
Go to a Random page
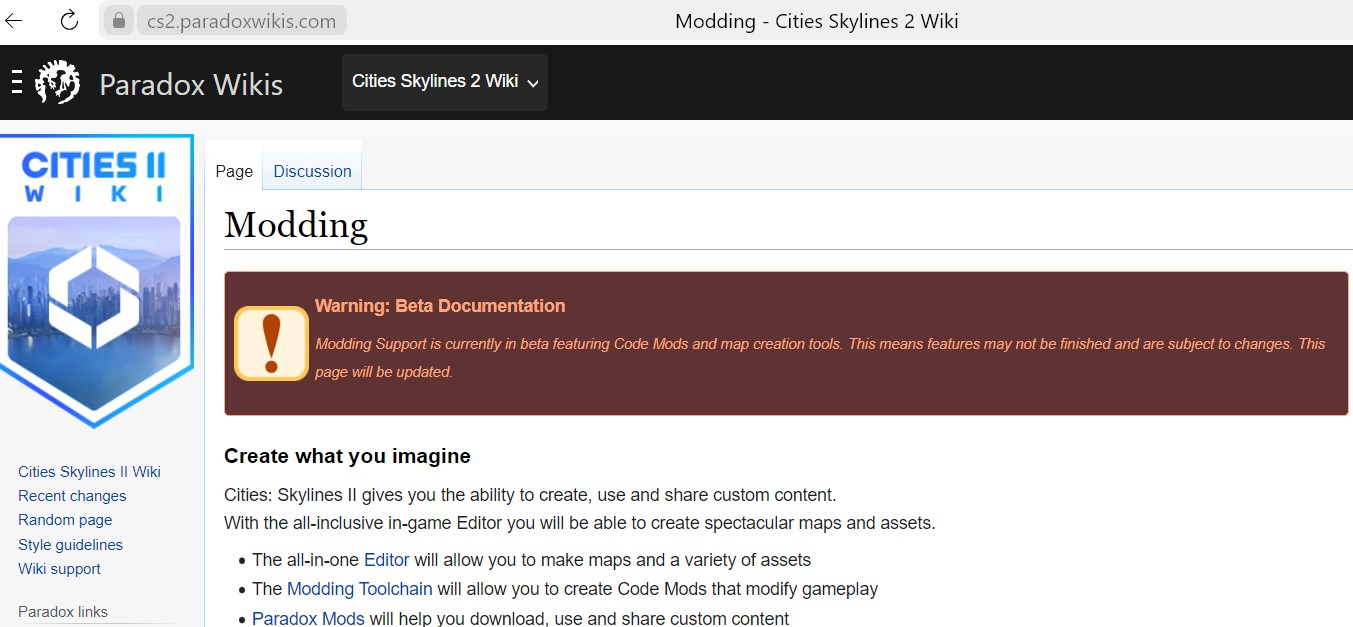(x=65, y=520)
